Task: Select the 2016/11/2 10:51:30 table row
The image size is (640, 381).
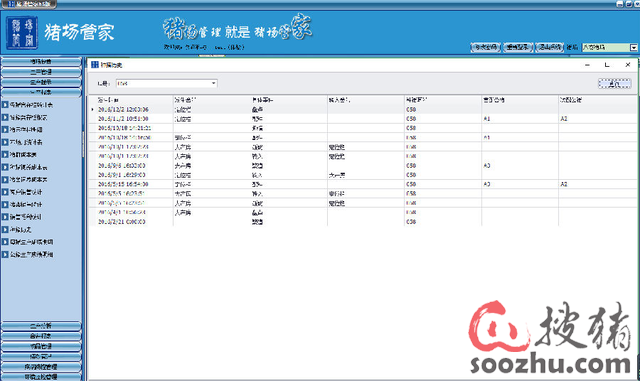Action: (363, 119)
